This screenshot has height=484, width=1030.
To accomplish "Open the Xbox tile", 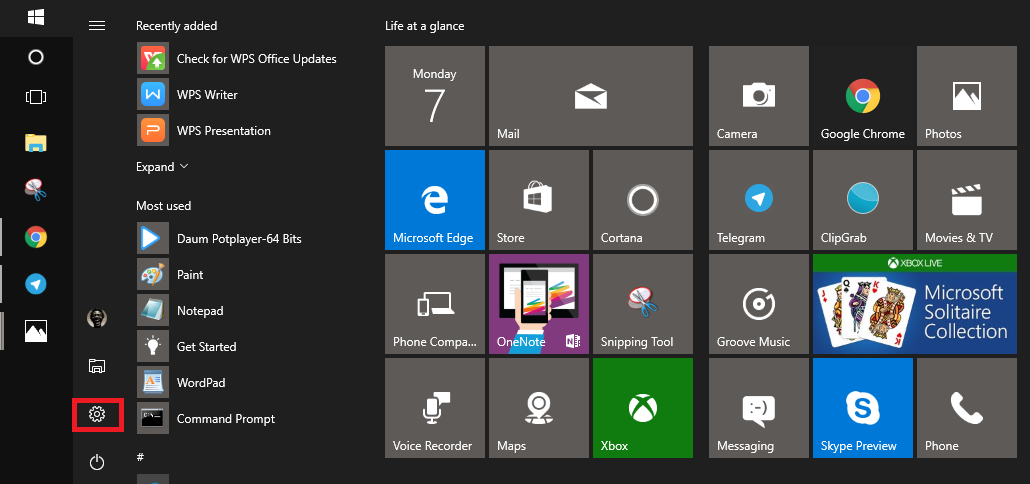I will (x=642, y=408).
